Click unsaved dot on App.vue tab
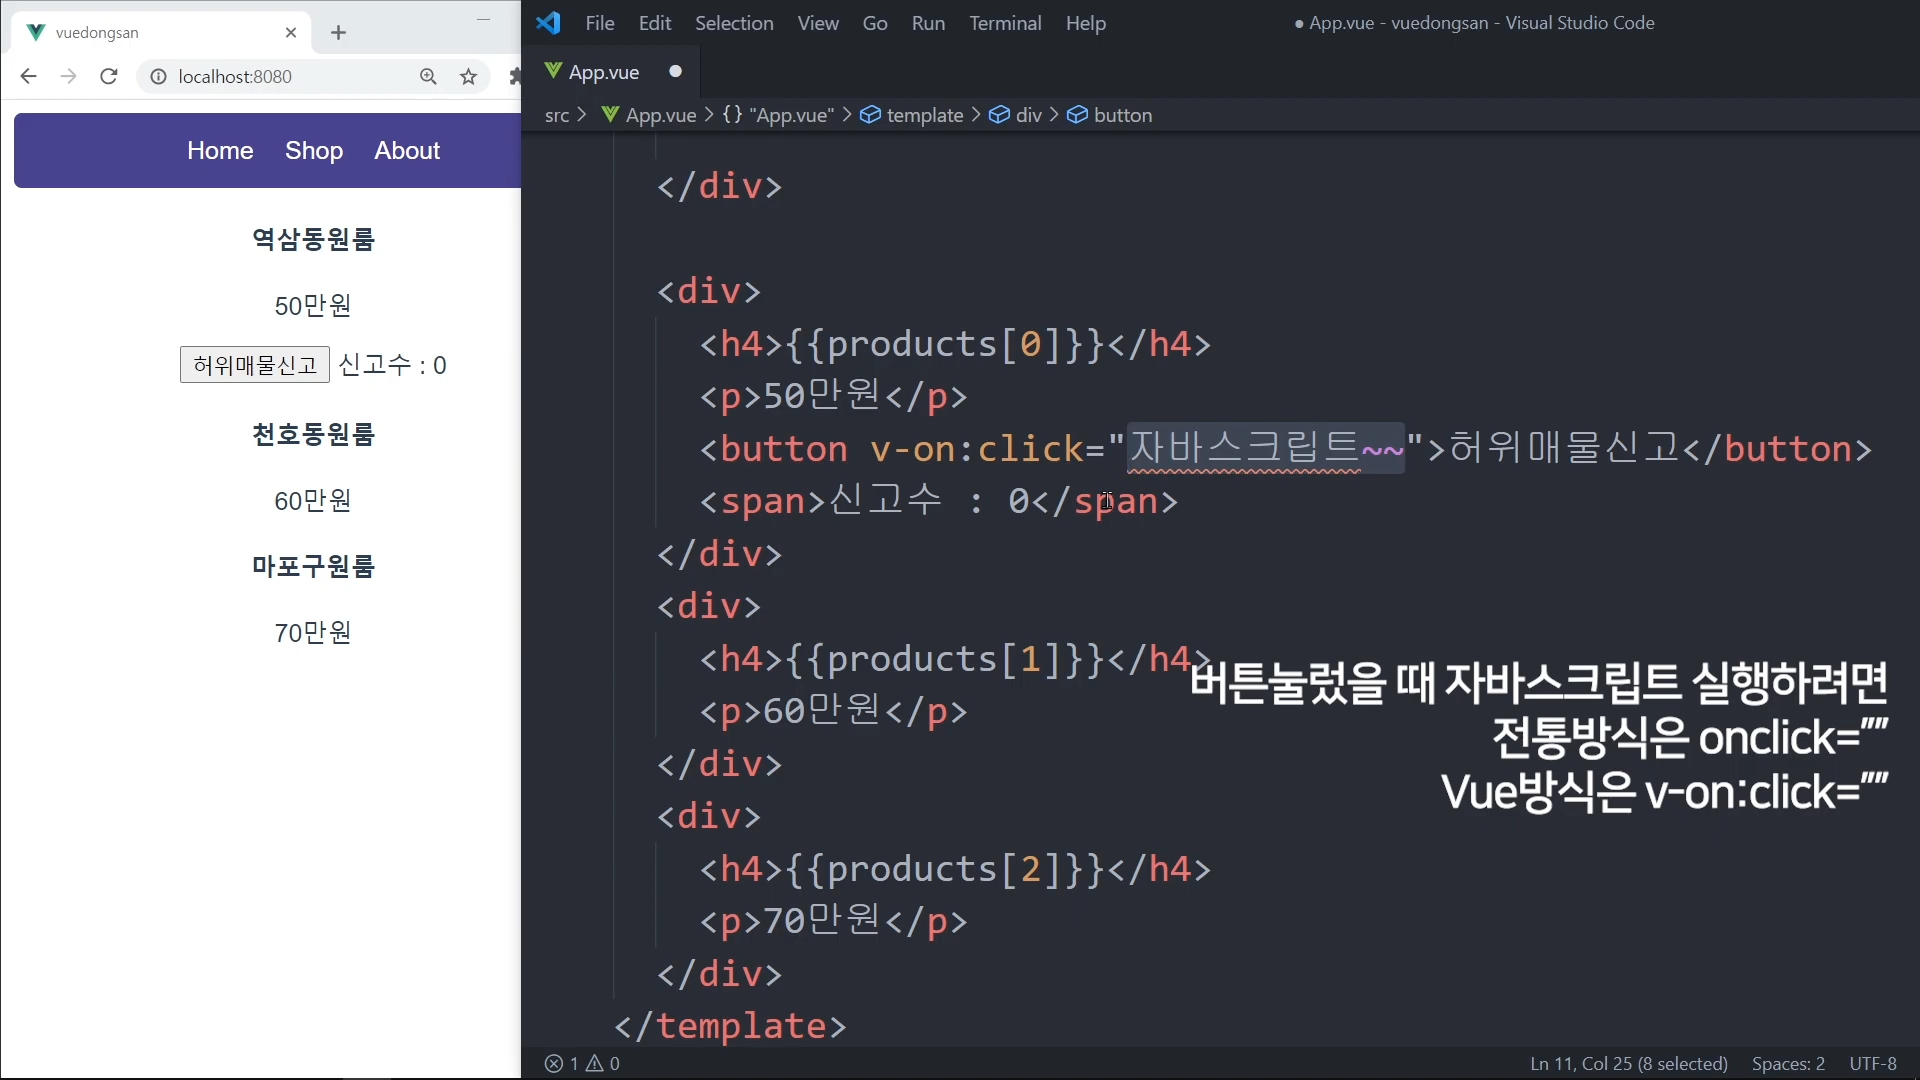Screen dimensions: 1920x1080 click(x=675, y=72)
